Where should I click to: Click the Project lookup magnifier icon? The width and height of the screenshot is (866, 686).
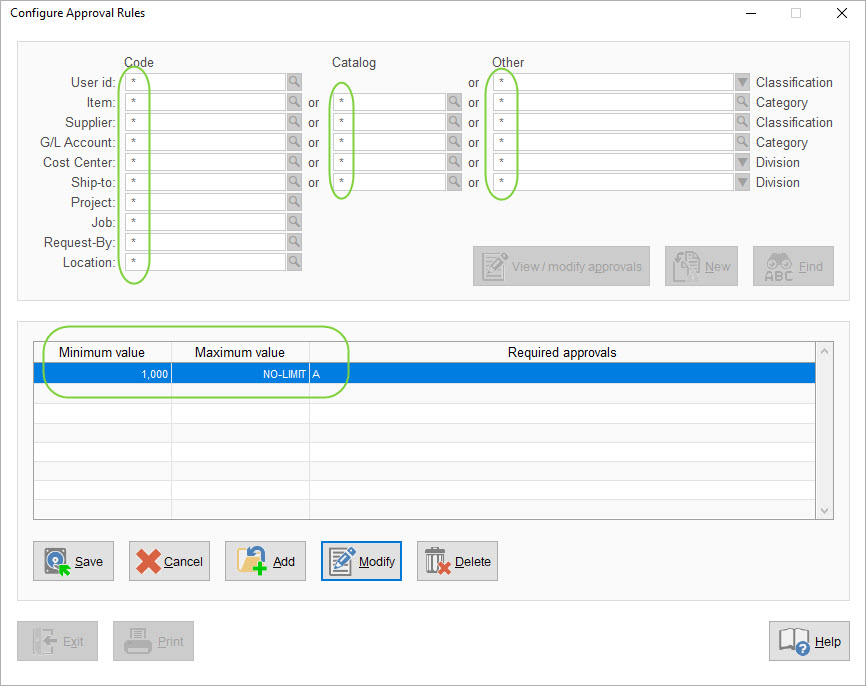point(293,202)
